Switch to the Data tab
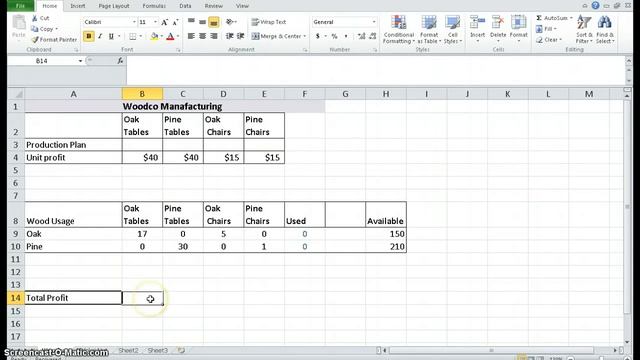This screenshot has width=640, height=360. [185, 6]
